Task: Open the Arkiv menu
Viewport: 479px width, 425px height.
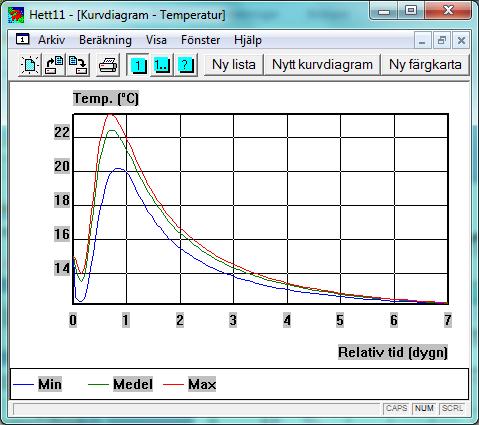Action: 51,40
